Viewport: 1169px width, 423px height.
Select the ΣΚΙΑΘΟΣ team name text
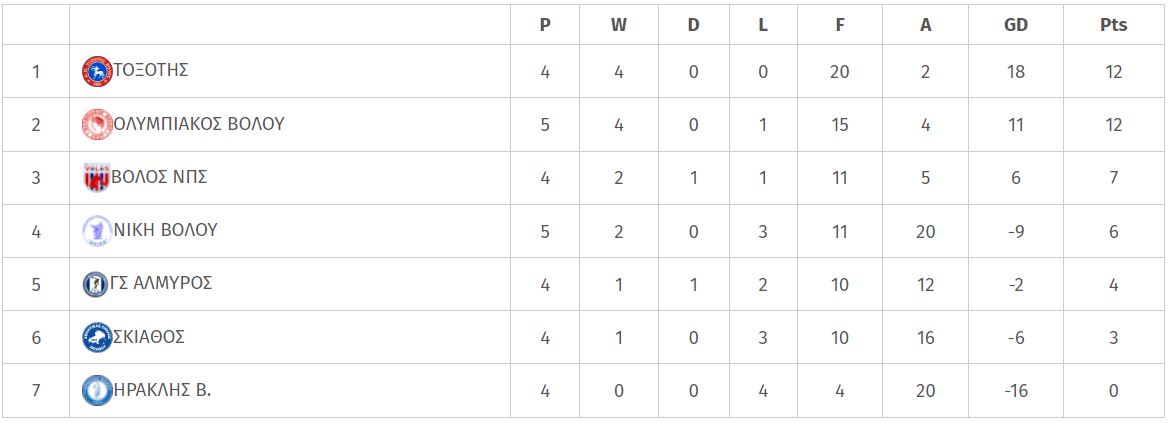tap(149, 336)
